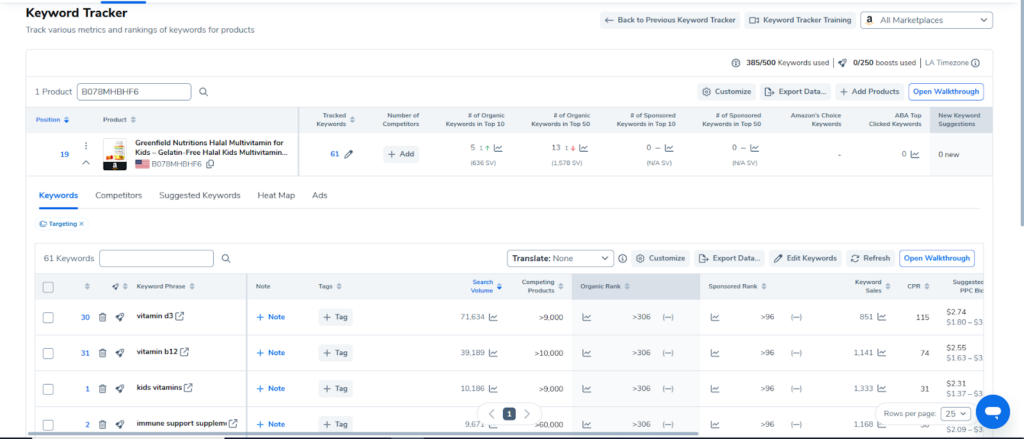Open the All Marketplaces dropdown
This screenshot has width=1024, height=439.
[926, 20]
